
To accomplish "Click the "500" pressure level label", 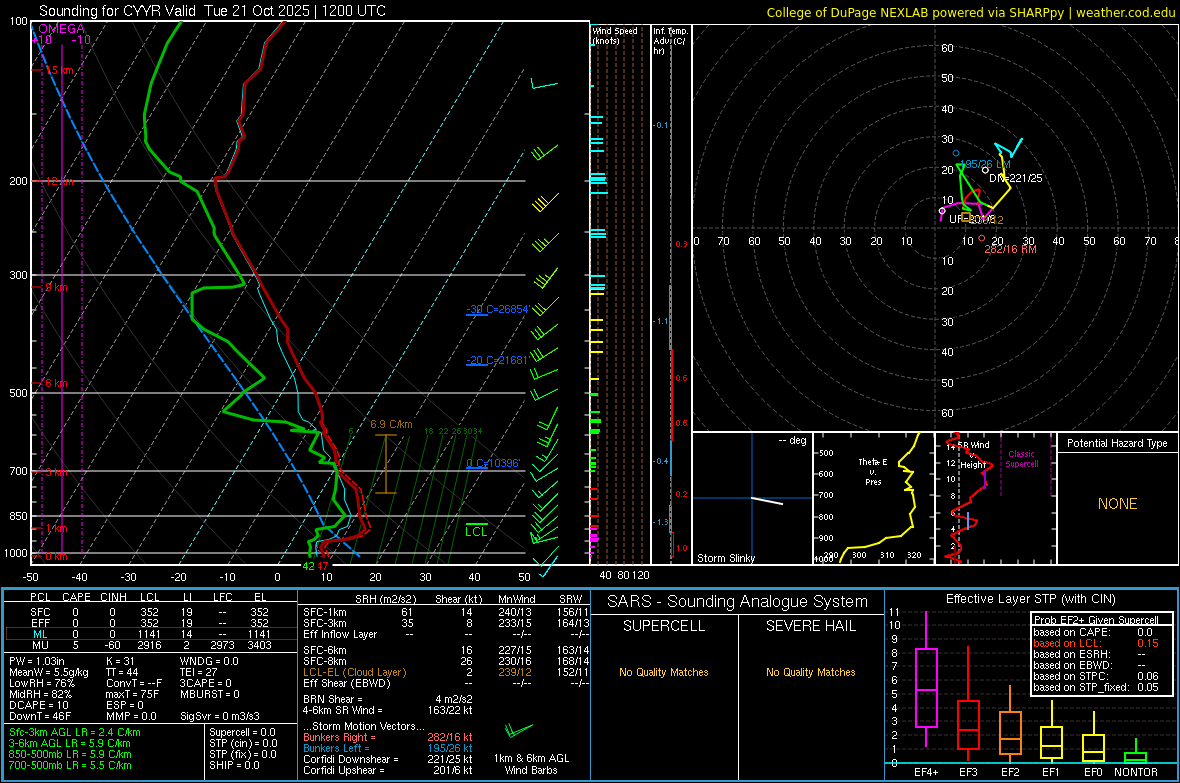I will pyautogui.click(x=18, y=393).
